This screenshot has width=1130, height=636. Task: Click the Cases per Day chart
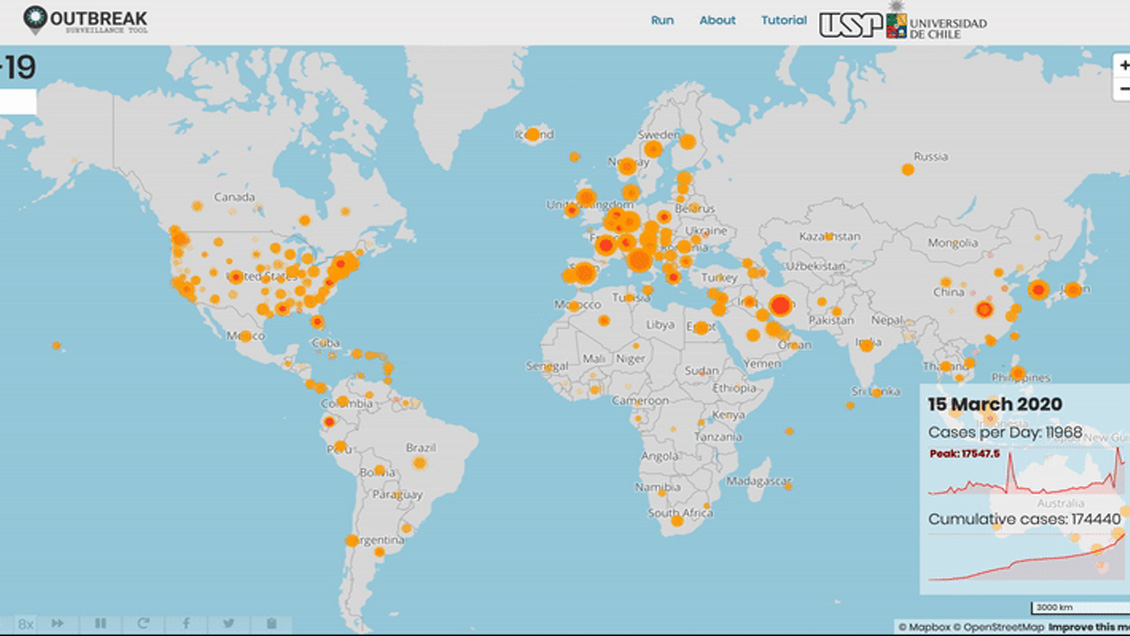point(1026,474)
